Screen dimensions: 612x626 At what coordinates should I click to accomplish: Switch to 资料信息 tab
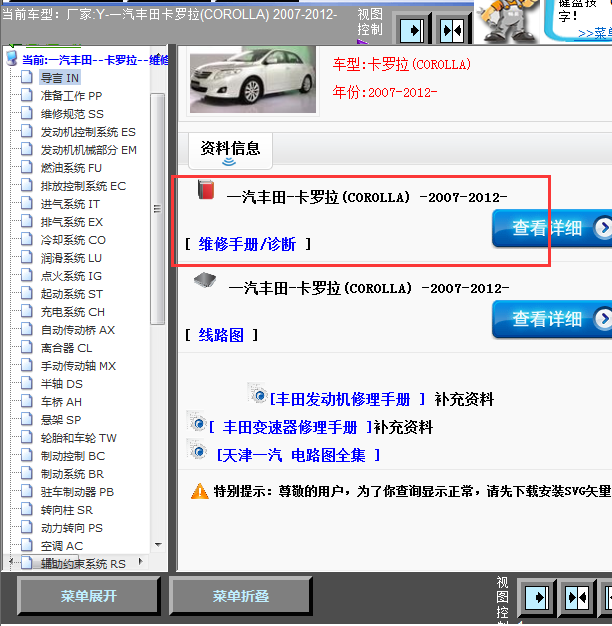230,151
